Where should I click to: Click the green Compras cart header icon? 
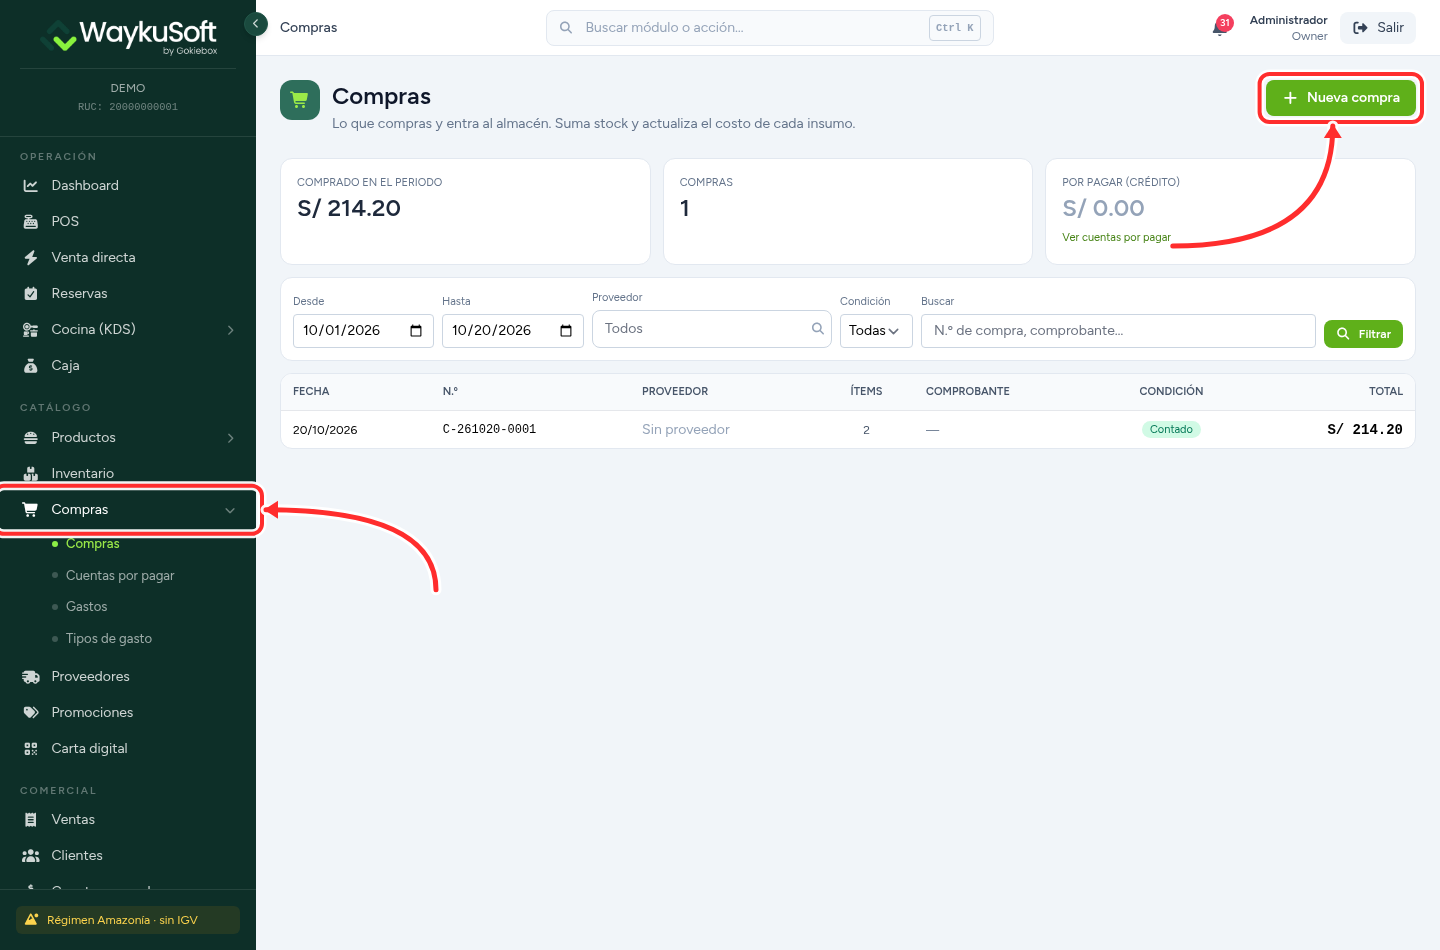[x=300, y=100]
